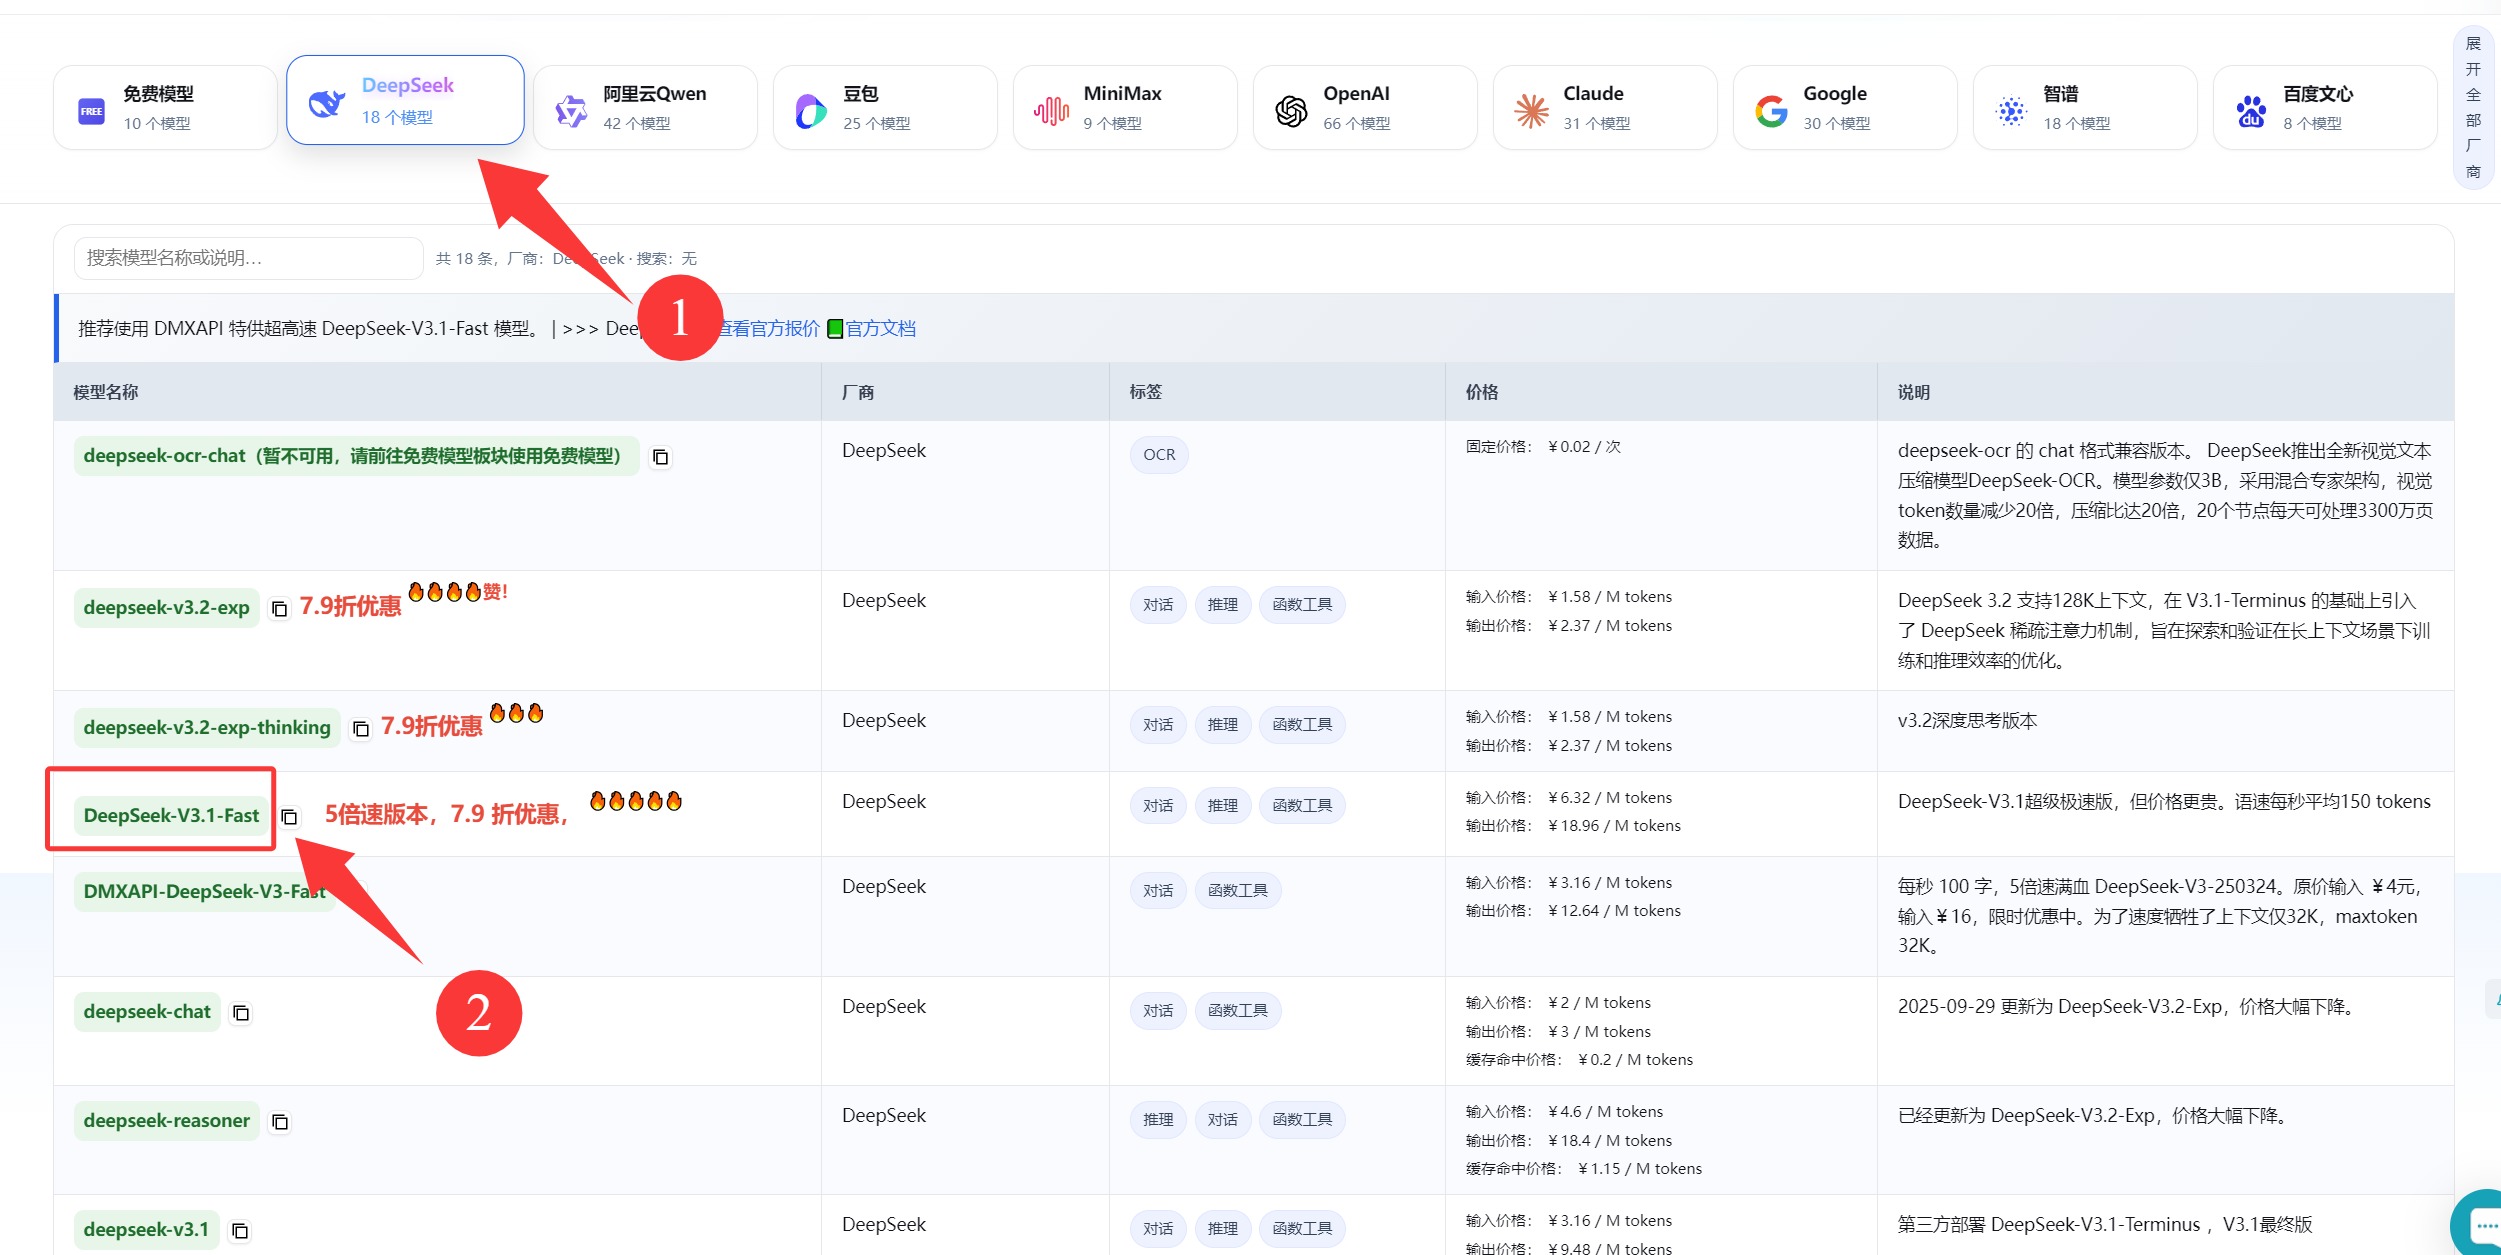
Task: Copy the deepseek-ocr-chat model name
Action: click(x=660, y=457)
